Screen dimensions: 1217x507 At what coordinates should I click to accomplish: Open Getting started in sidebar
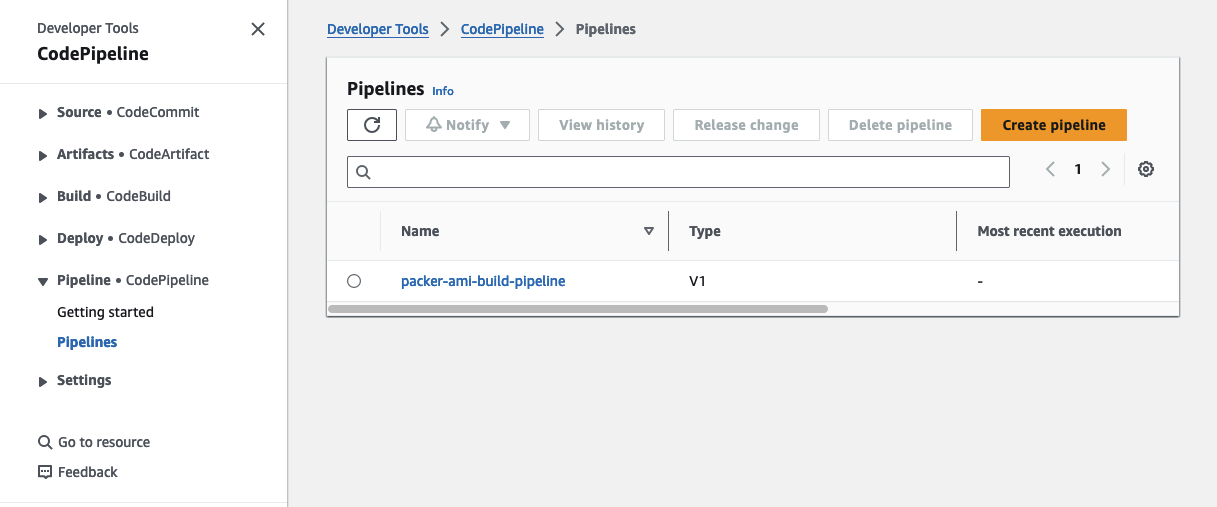click(x=105, y=312)
